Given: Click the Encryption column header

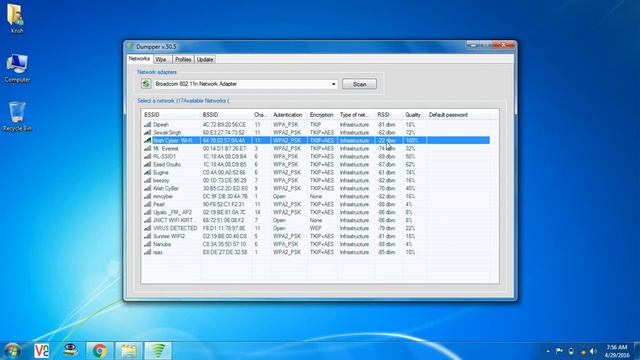Looking at the screenshot, I should tap(322, 115).
